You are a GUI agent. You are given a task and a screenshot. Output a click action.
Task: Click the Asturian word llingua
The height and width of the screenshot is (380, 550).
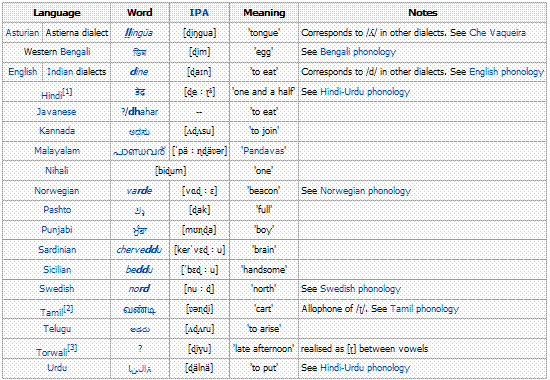139,33
